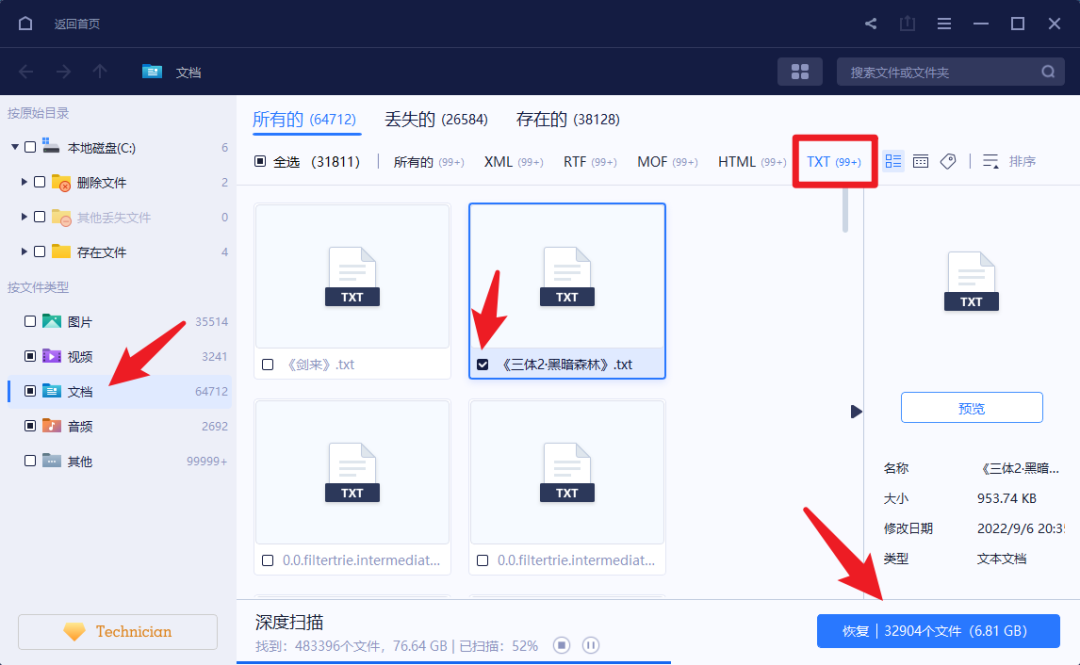Image resolution: width=1080 pixels, height=665 pixels.
Task: Check the 存在文件 checkbox
Action: (x=40, y=252)
